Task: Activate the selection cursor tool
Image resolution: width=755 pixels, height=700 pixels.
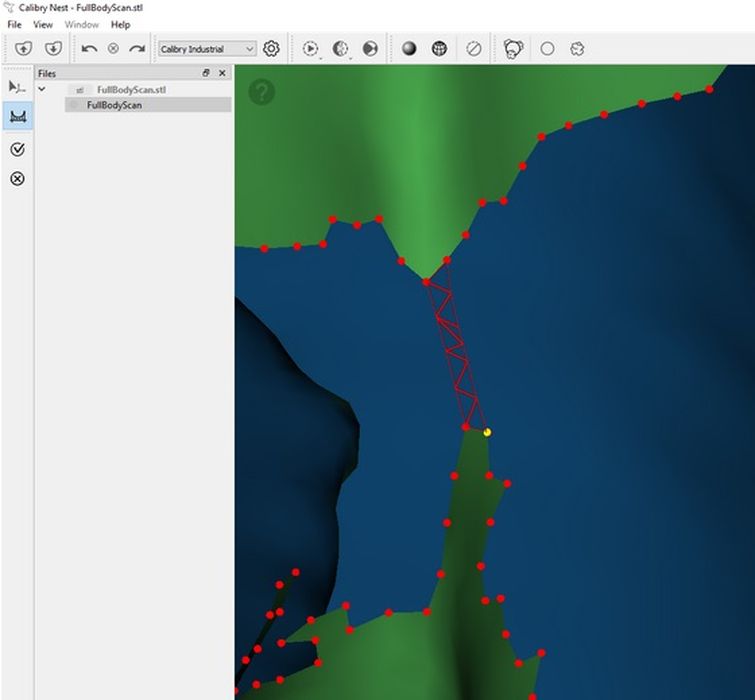Action: tap(17, 87)
